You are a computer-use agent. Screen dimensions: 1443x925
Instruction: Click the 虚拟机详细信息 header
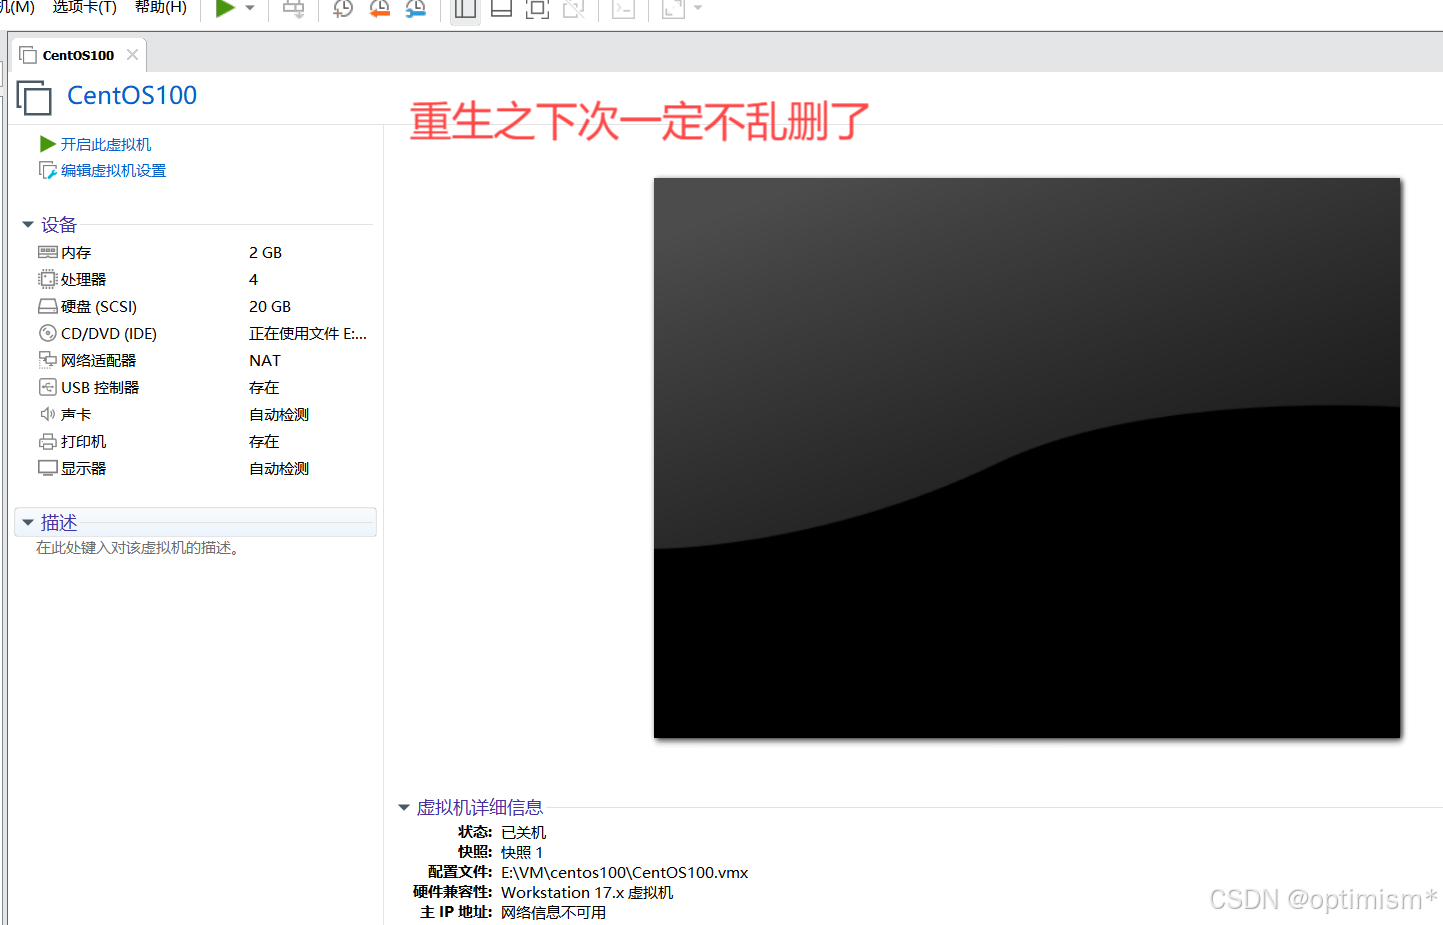pyautogui.click(x=480, y=807)
